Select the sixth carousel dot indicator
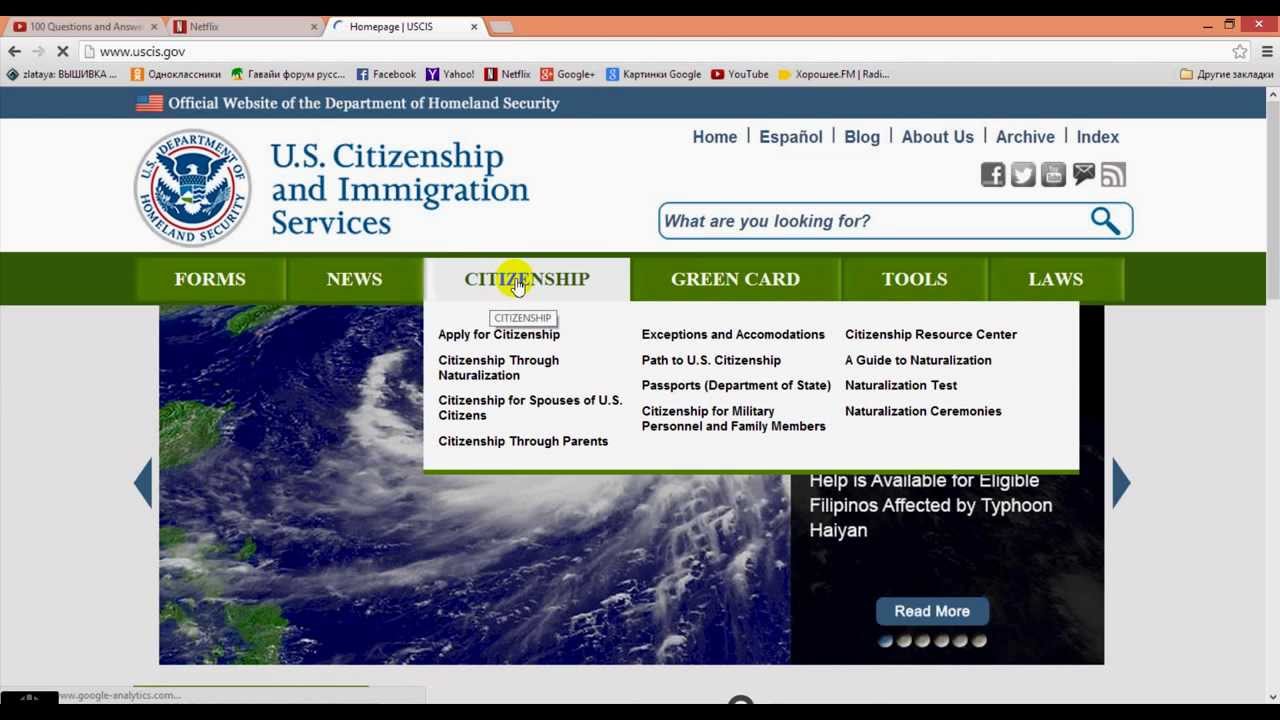The width and height of the screenshot is (1280, 720). 979,641
